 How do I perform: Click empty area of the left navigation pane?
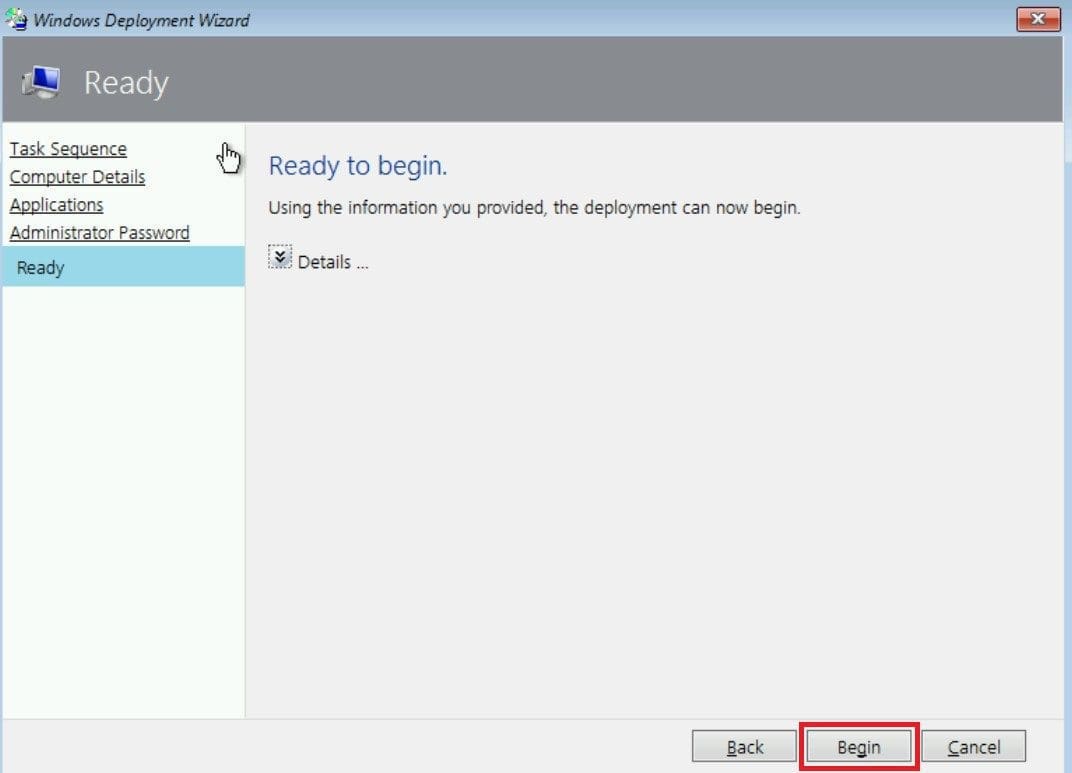tap(122, 500)
